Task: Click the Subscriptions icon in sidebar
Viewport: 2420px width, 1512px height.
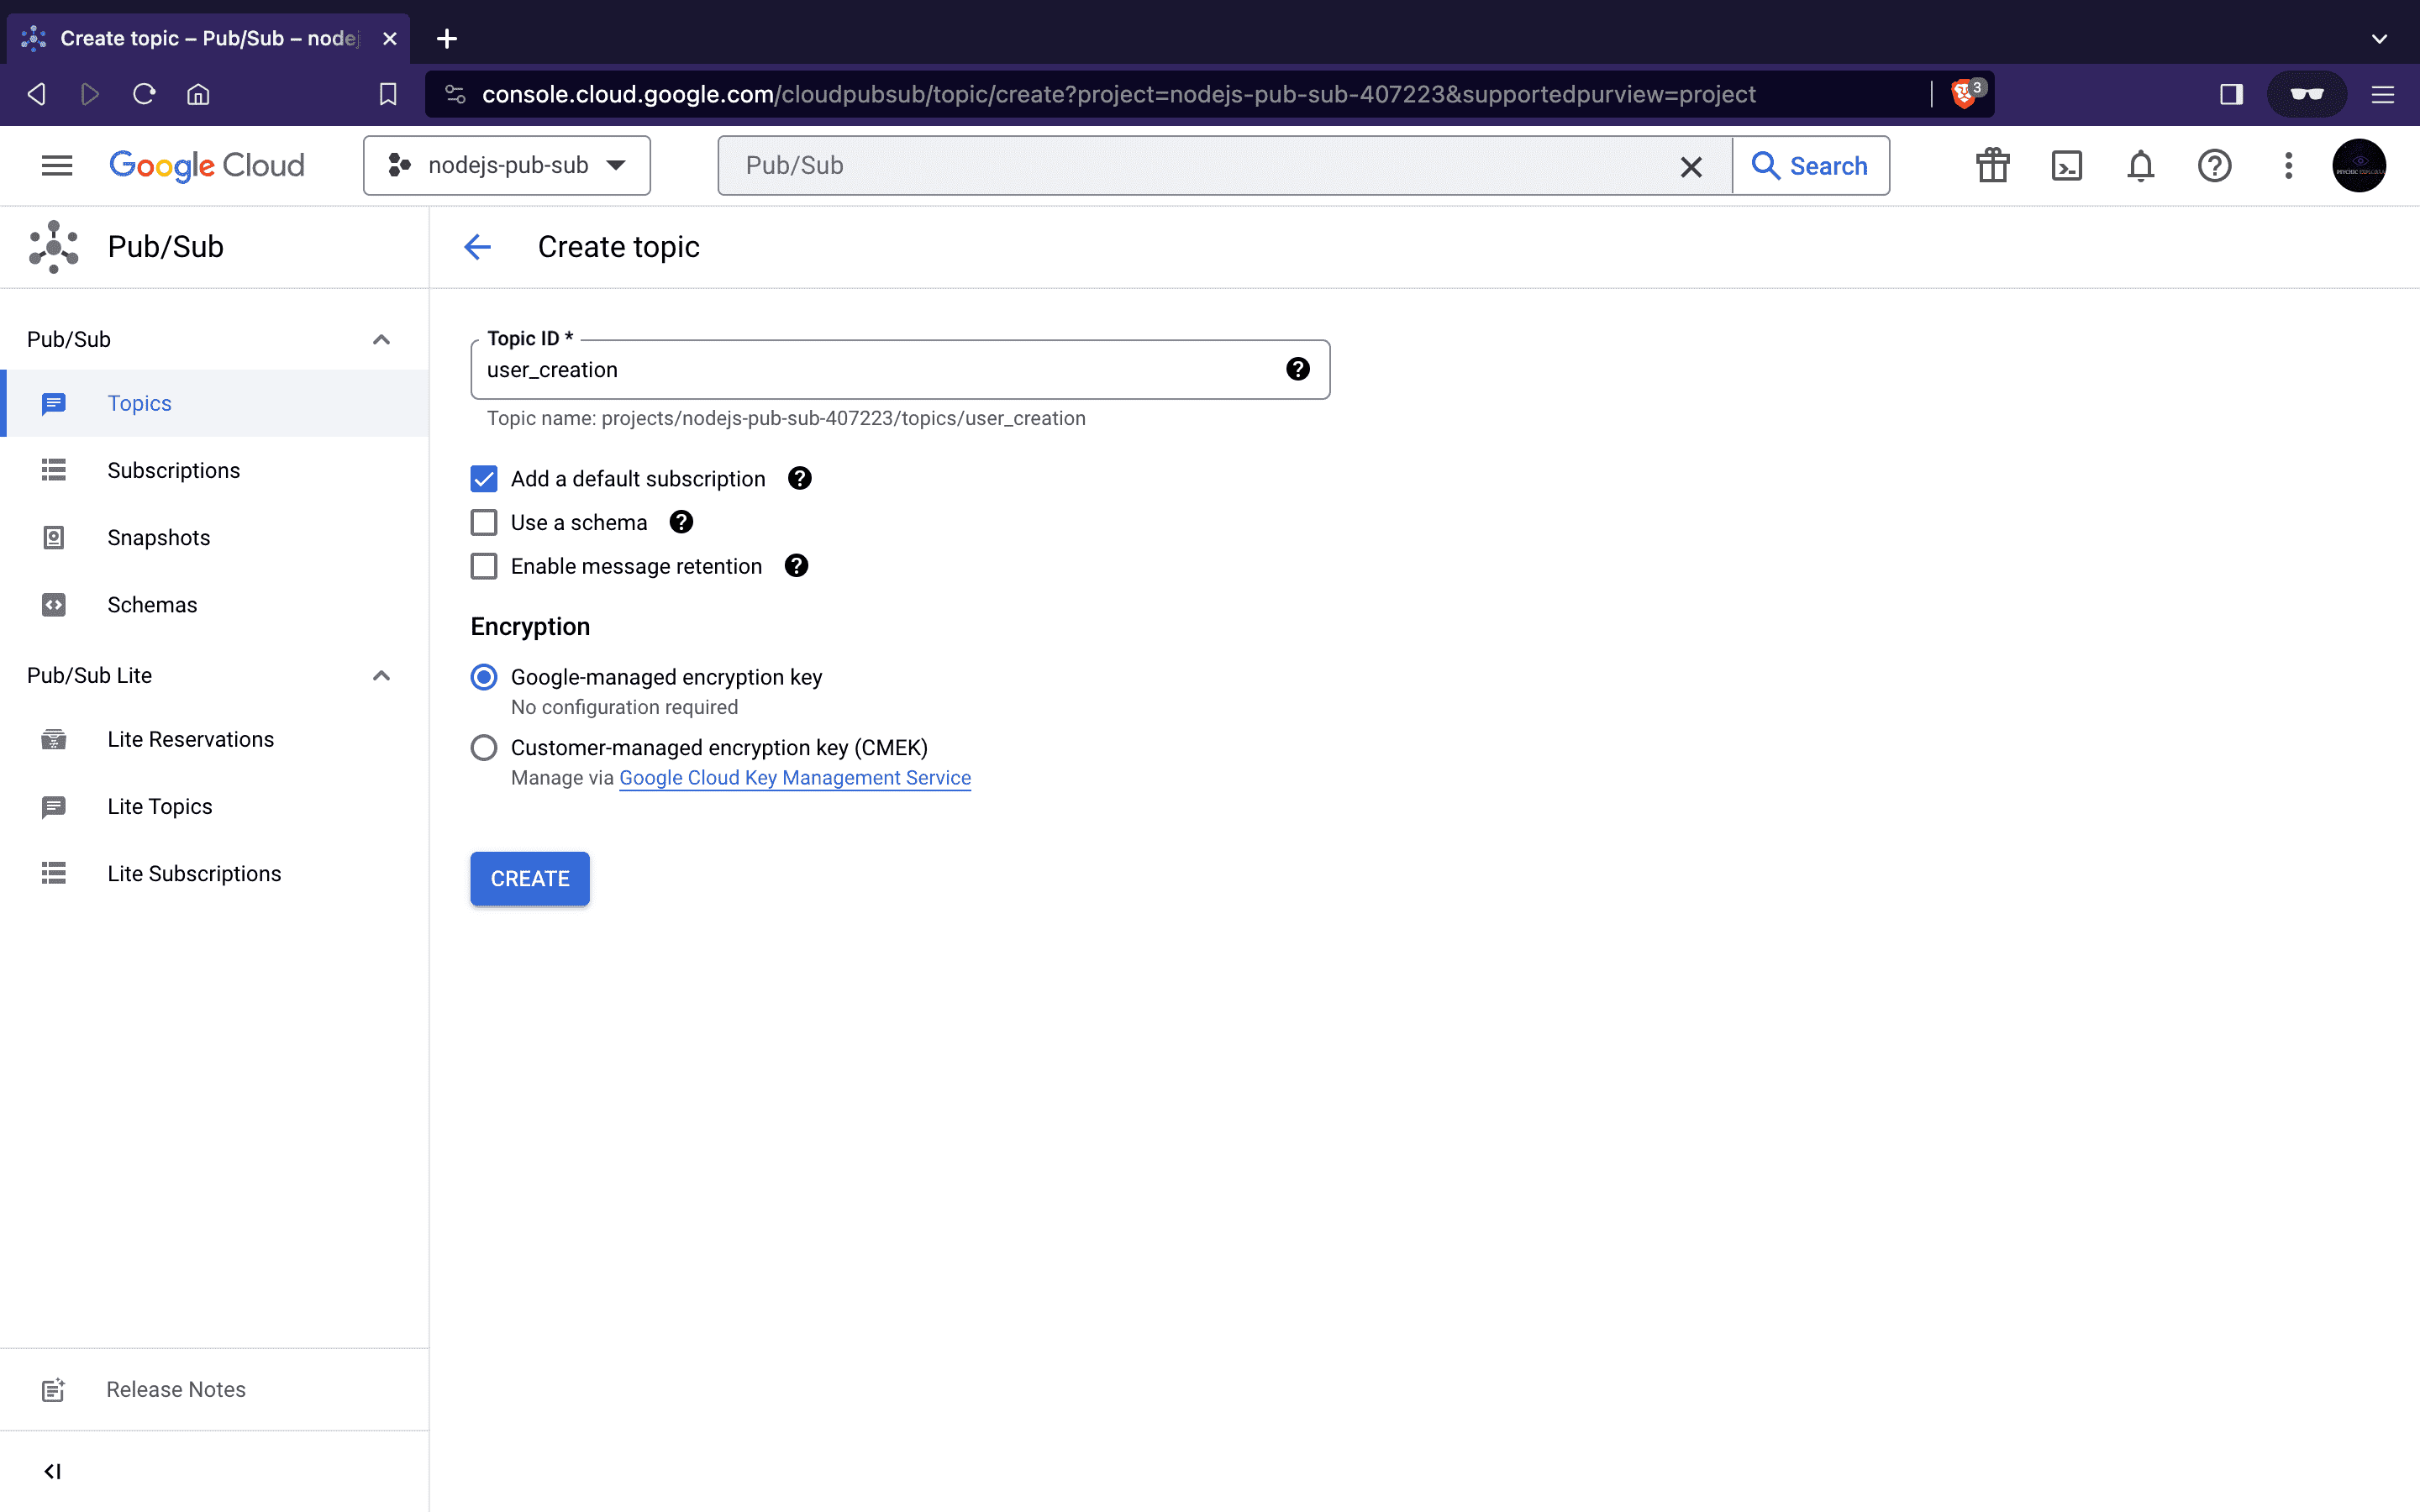Action: tap(52, 470)
